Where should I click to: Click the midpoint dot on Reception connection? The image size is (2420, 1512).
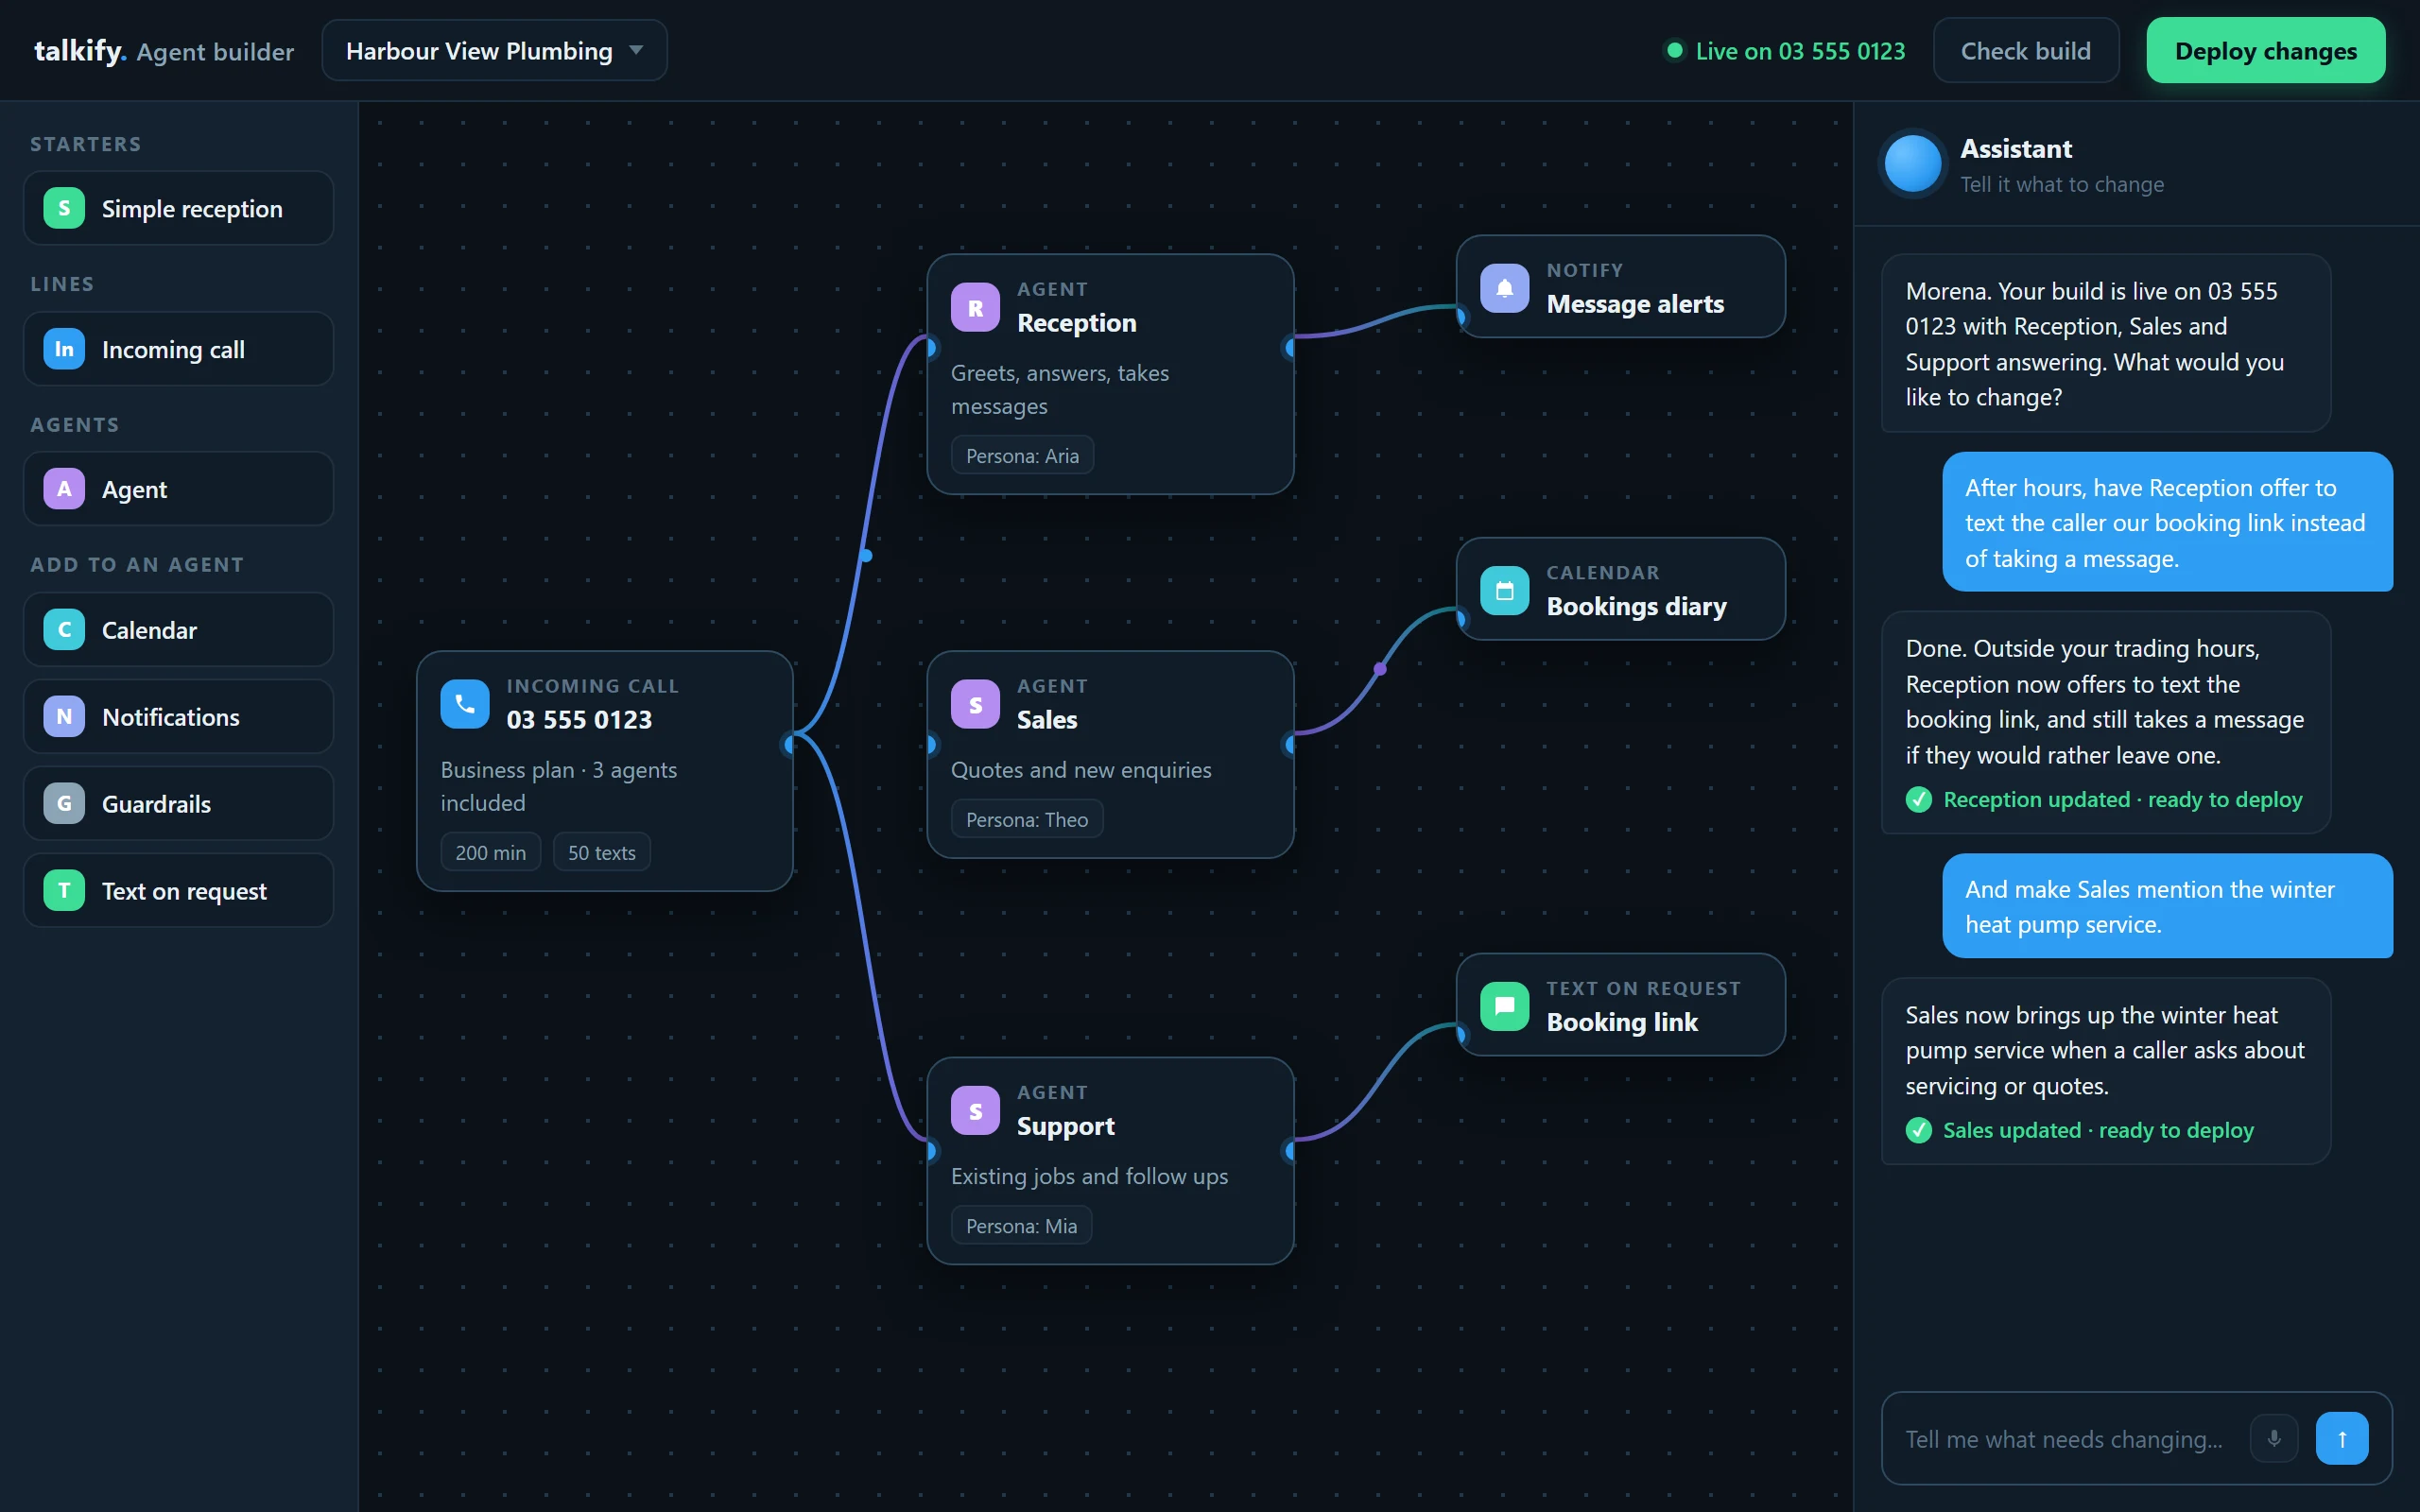pos(866,555)
